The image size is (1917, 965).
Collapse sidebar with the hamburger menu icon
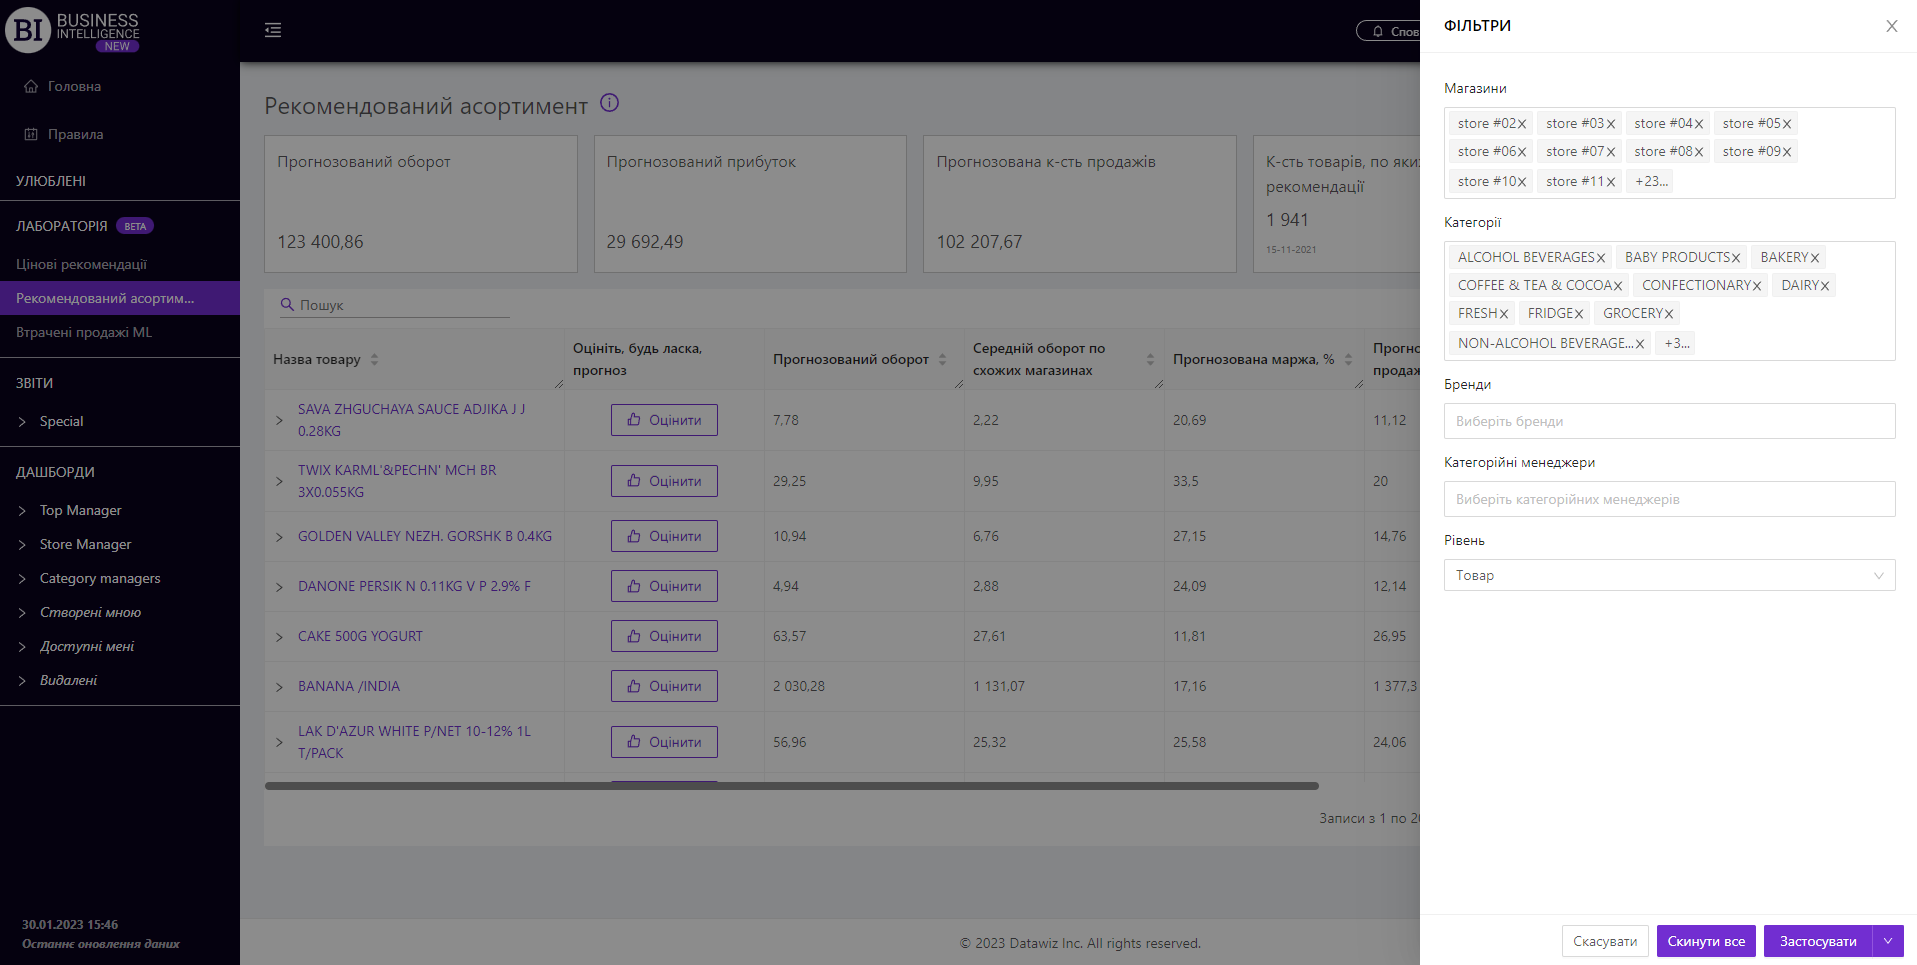pos(273,31)
